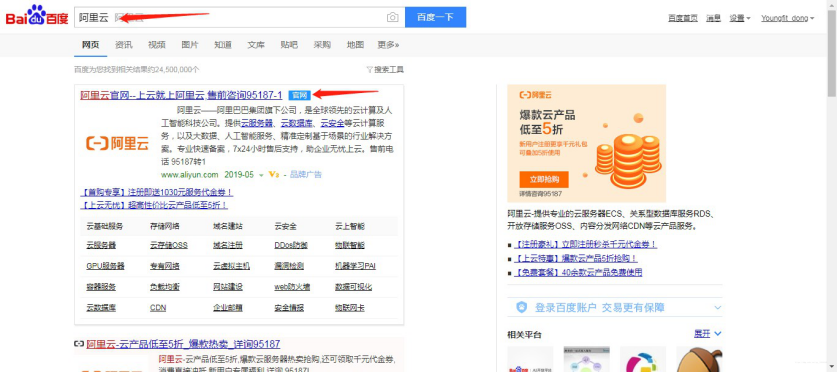Open 阿里云-云产品低至5折 second result
This screenshot has height=373, width=837.
tap(183, 344)
